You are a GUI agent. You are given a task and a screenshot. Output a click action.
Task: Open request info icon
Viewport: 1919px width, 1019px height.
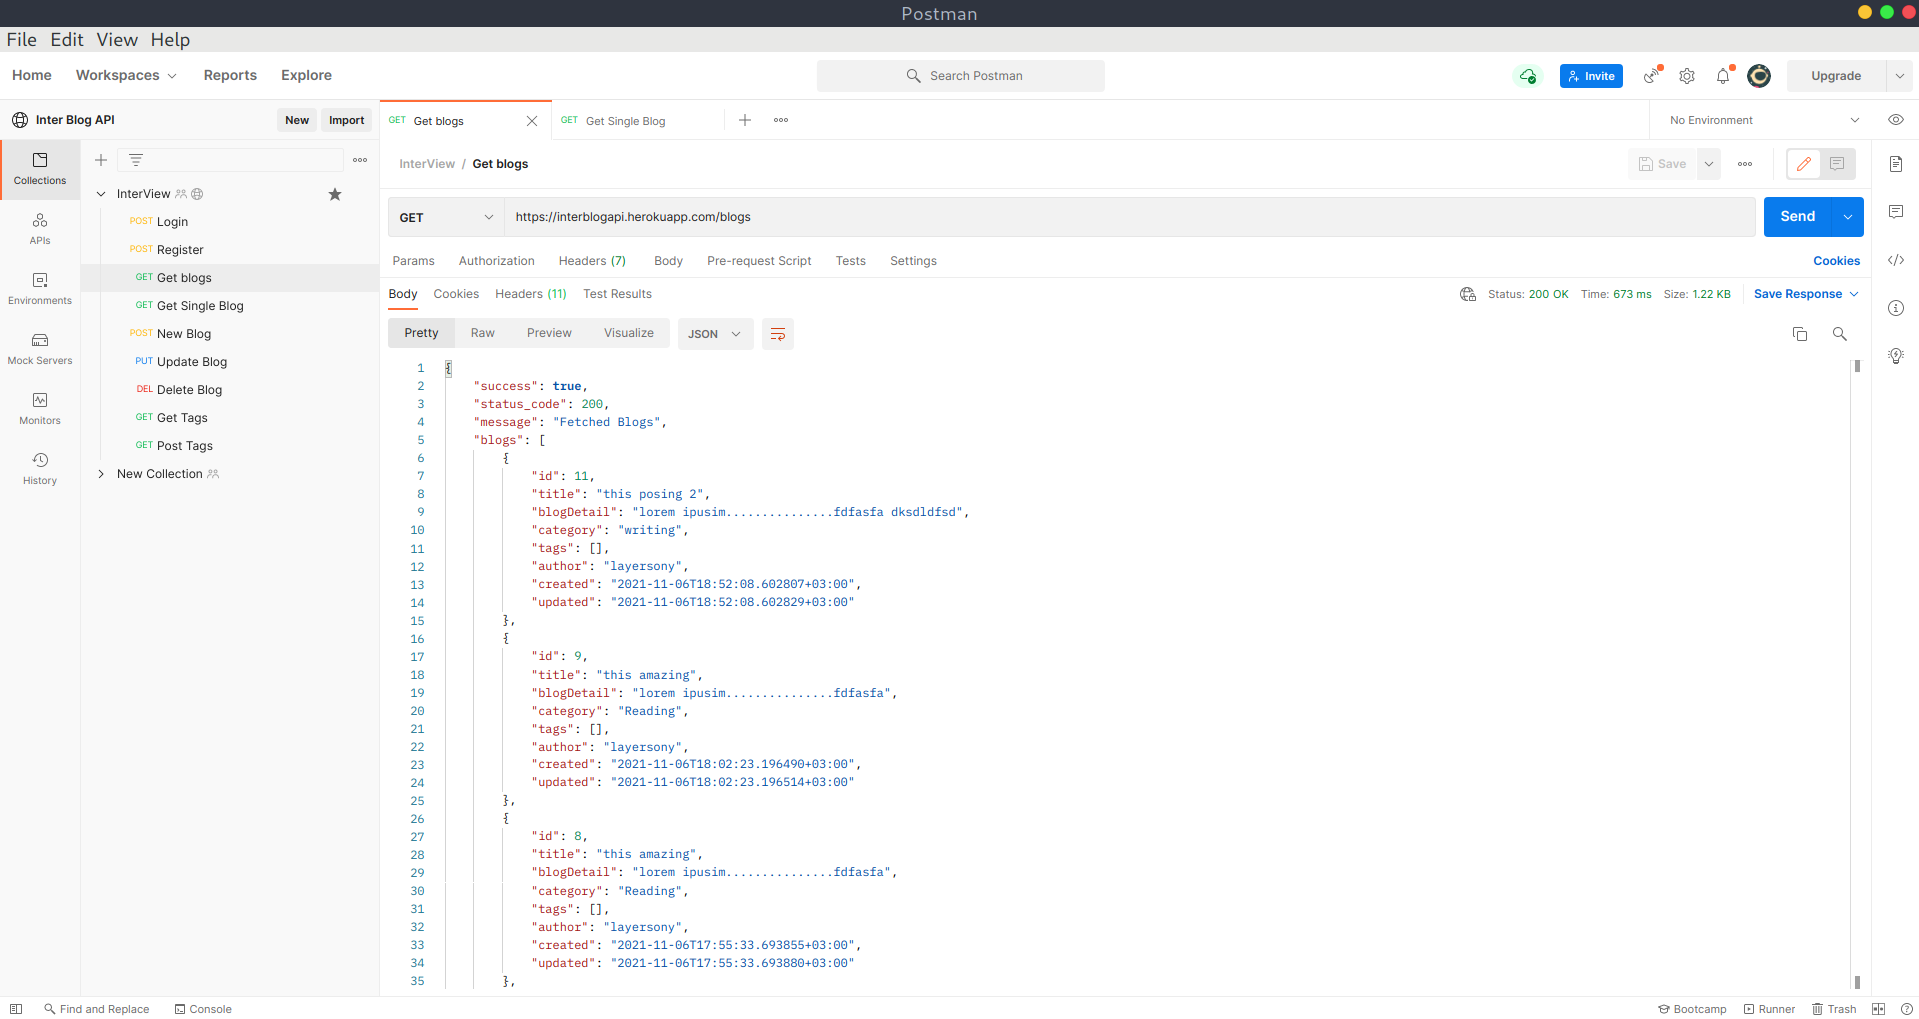1896,308
